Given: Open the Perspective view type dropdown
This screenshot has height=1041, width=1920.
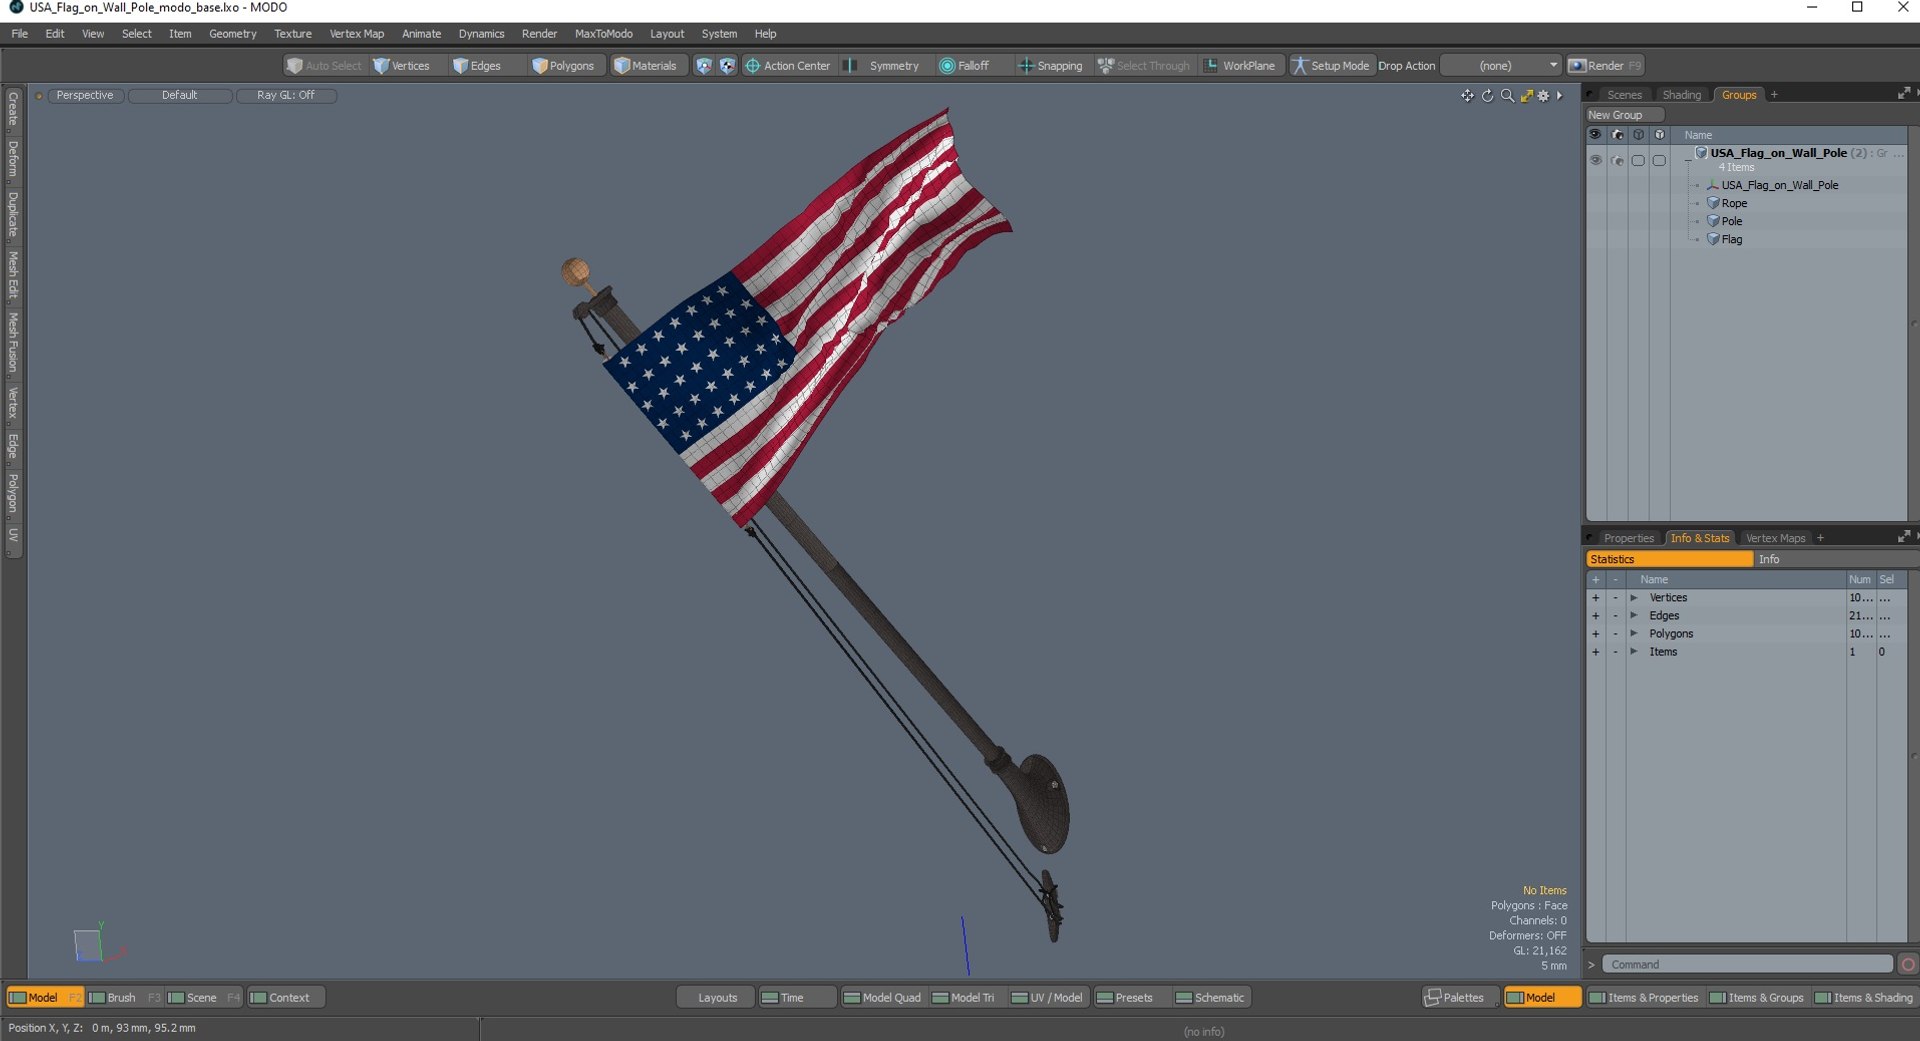Looking at the screenshot, I should point(85,95).
